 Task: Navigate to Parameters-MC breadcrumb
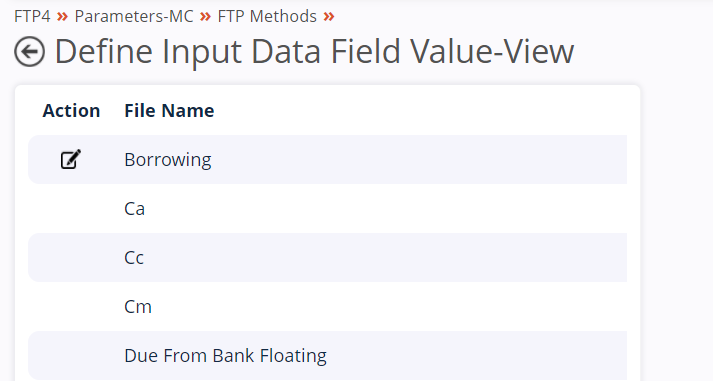[x=134, y=16]
